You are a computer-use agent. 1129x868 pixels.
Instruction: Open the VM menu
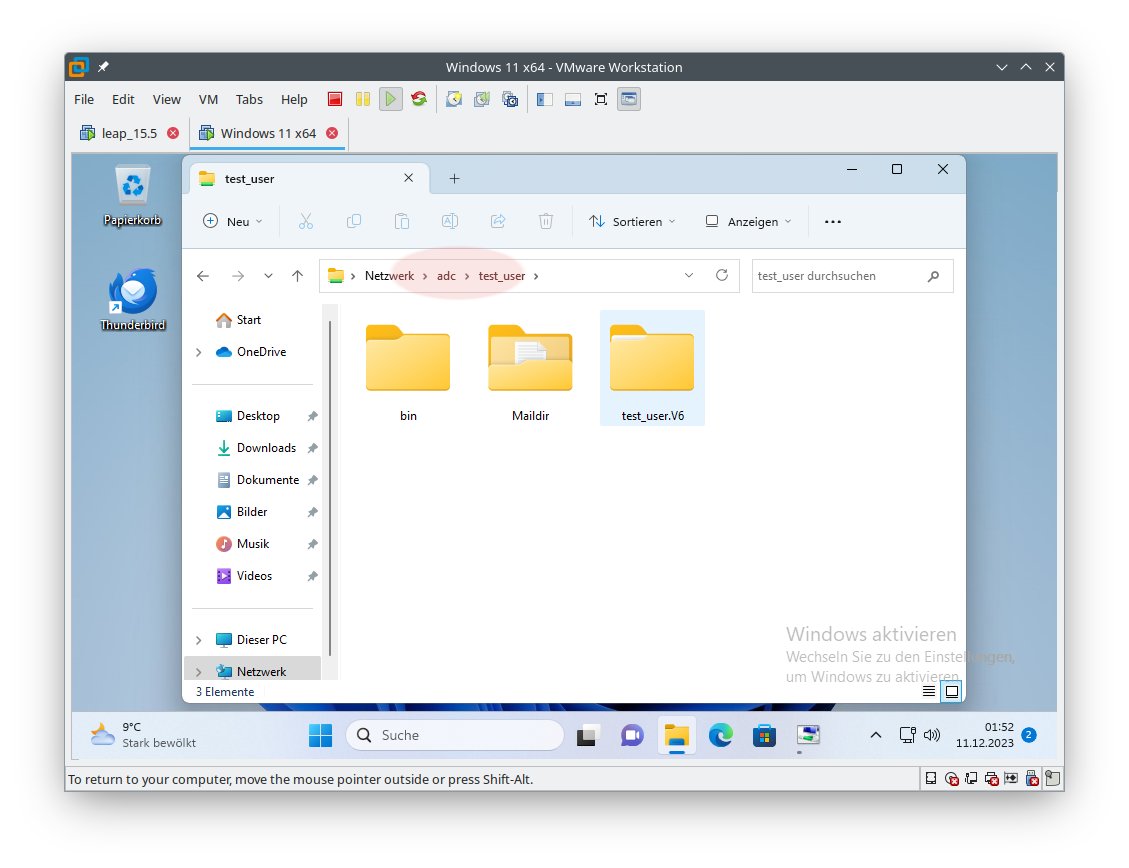point(208,99)
